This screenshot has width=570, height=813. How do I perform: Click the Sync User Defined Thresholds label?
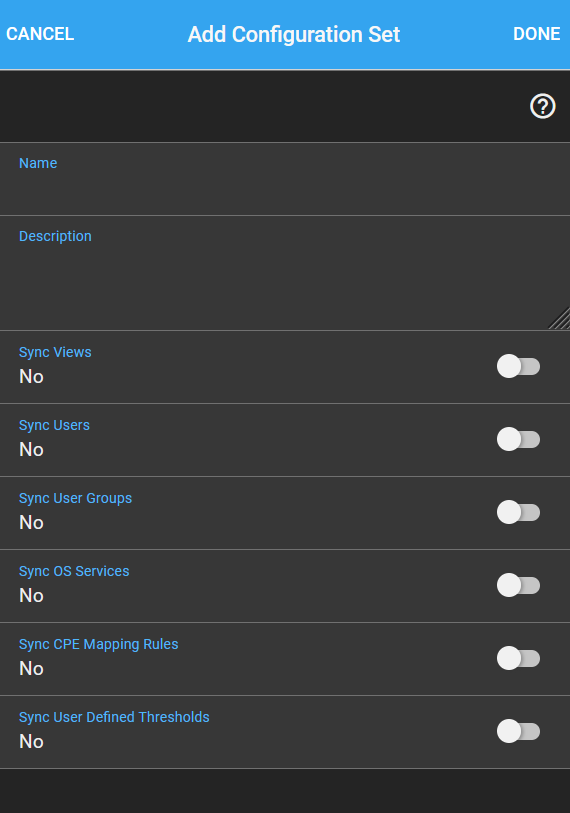tap(114, 718)
